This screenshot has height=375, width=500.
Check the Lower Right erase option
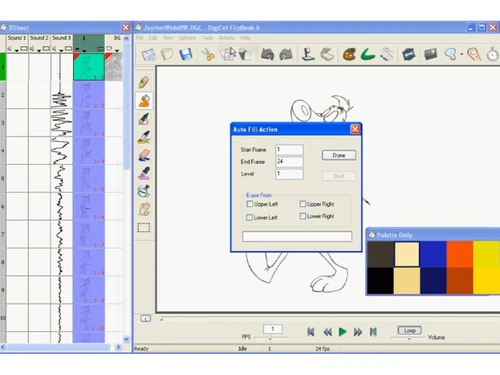303,216
